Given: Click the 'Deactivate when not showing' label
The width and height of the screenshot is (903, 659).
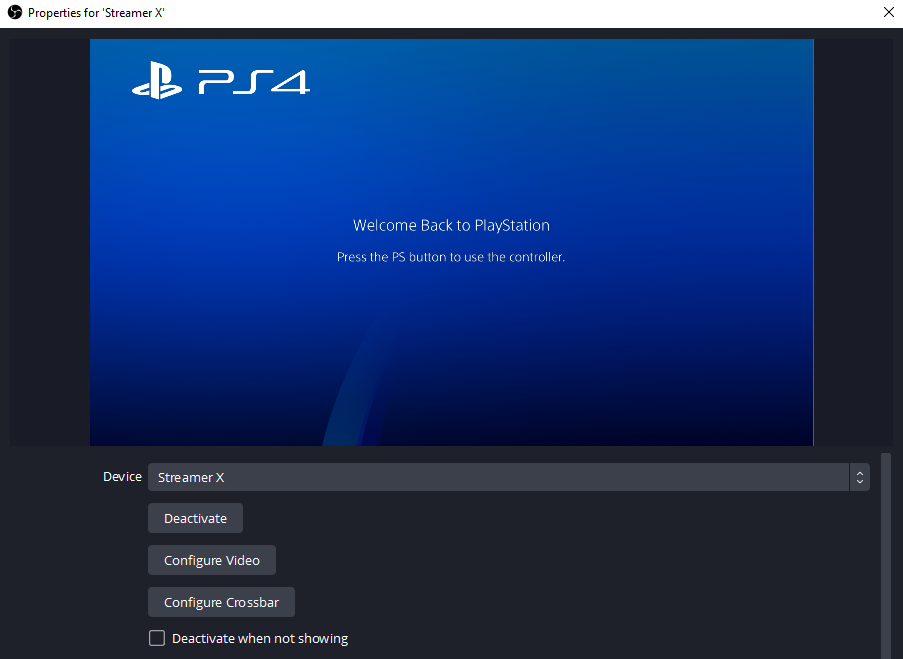Looking at the screenshot, I should tap(260, 638).
